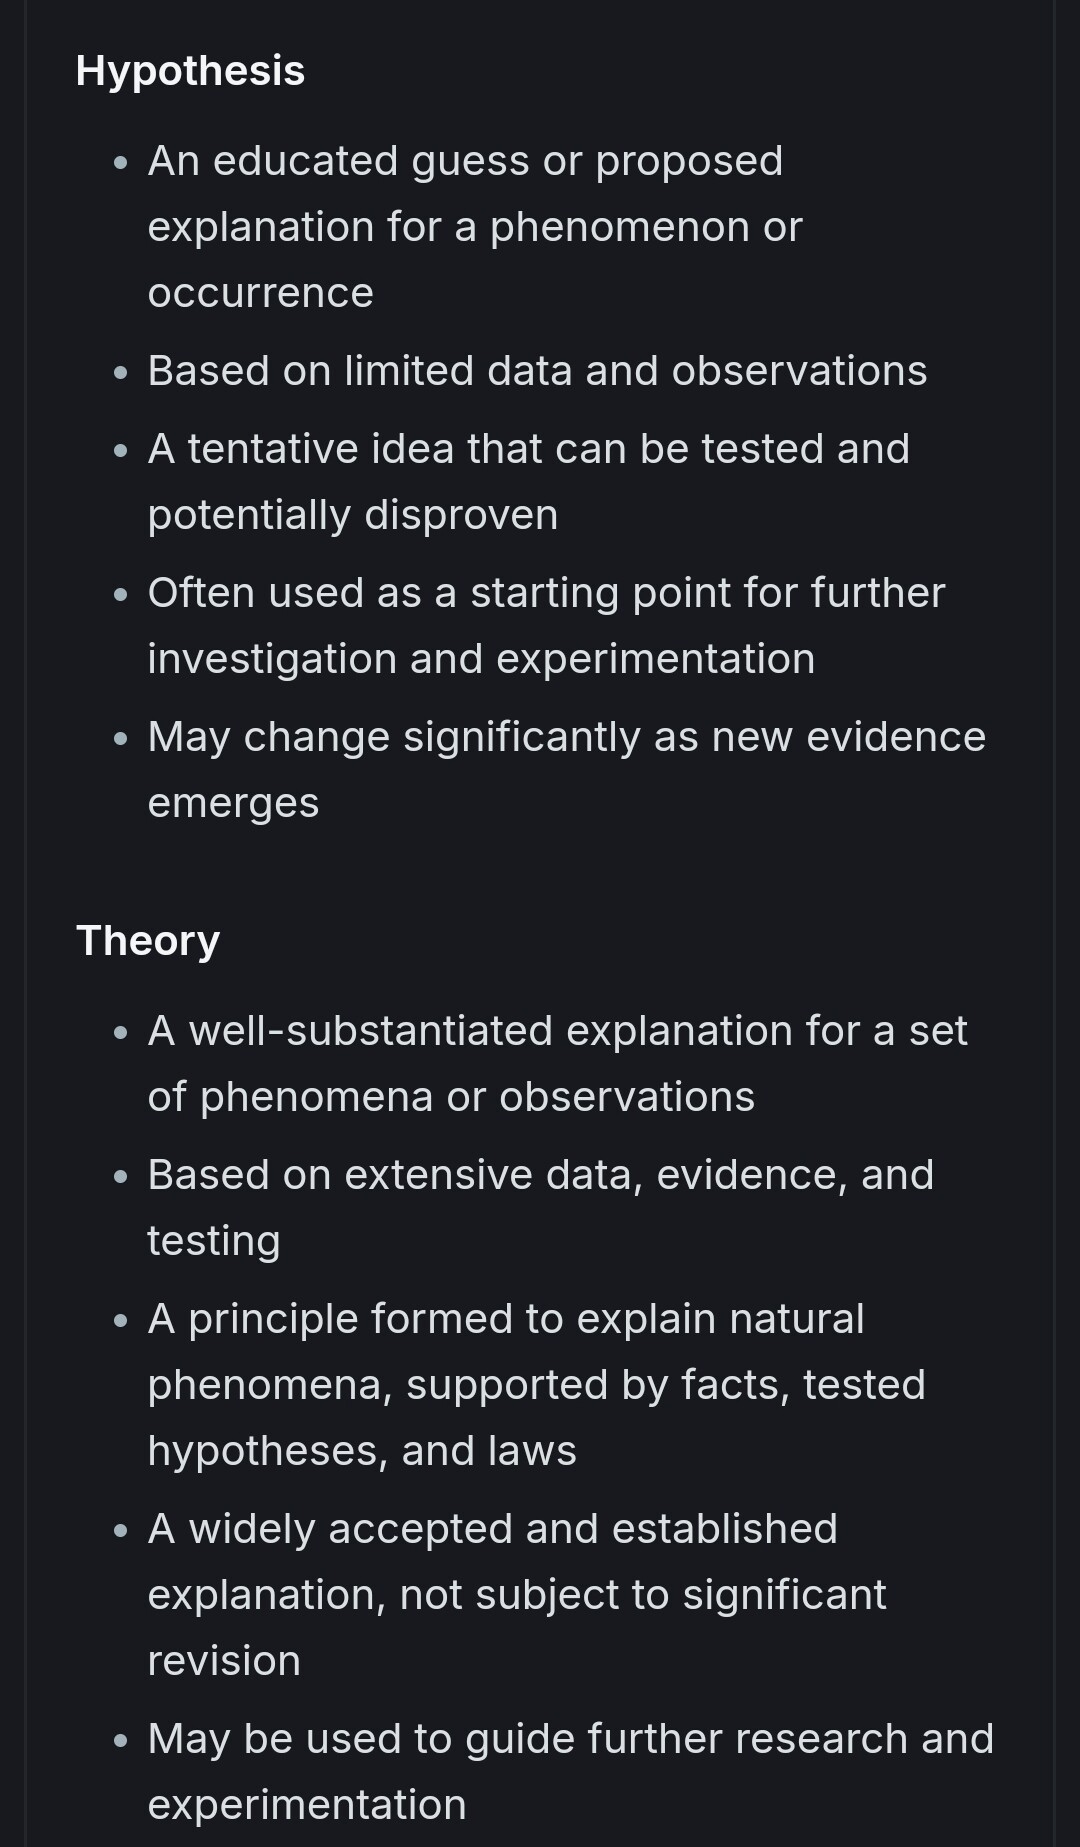The image size is (1080, 1847).
Task: Click the 'investigation and experimentation' line
Action: [x=481, y=659]
